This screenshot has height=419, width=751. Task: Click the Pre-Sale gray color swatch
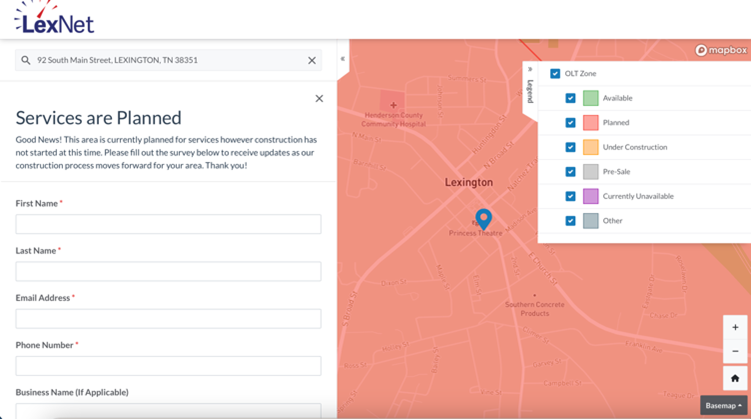click(x=591, y=172)
